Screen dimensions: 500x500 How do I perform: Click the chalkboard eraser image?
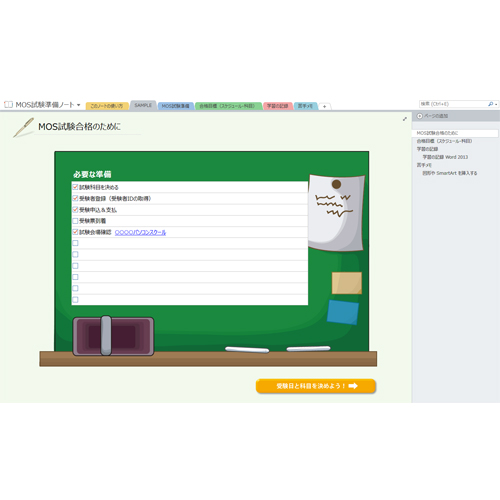pyautogui.click(x=113, y=336)
